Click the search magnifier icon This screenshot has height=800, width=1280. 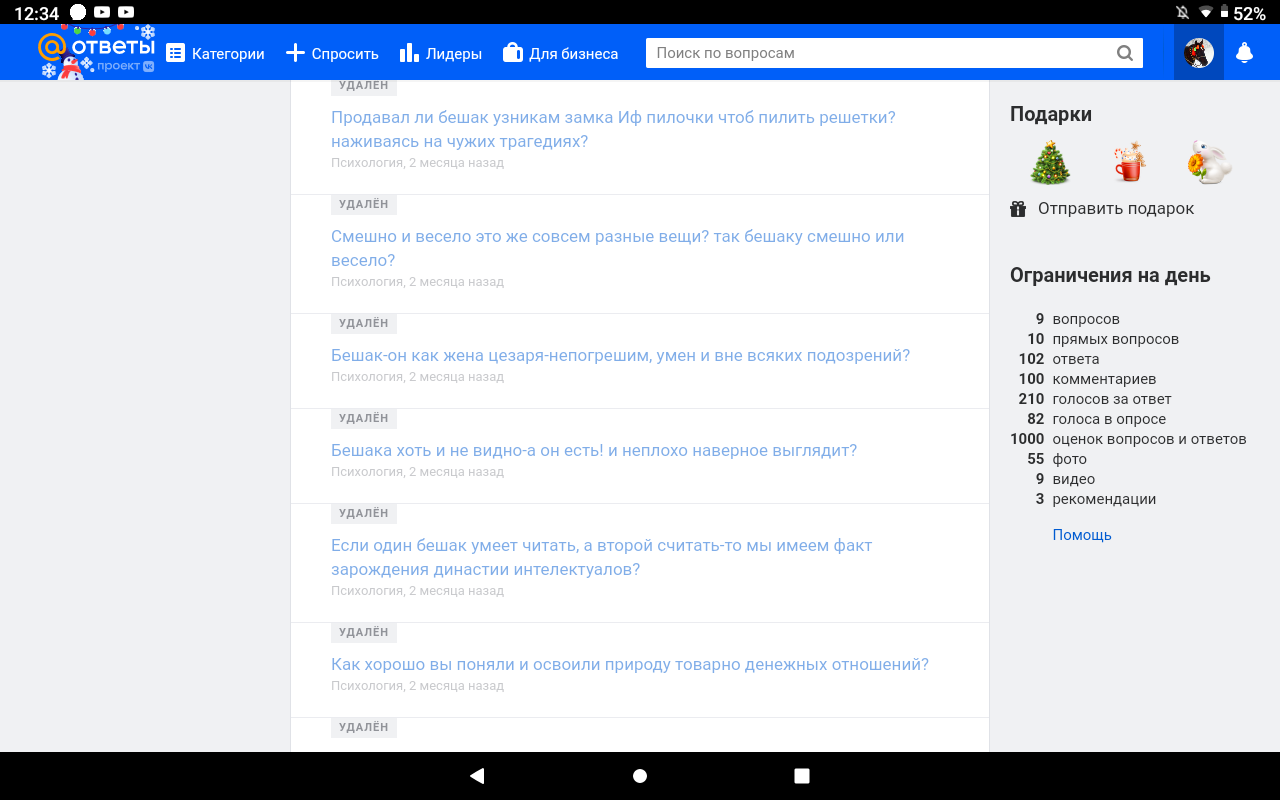pos(1125,53)
